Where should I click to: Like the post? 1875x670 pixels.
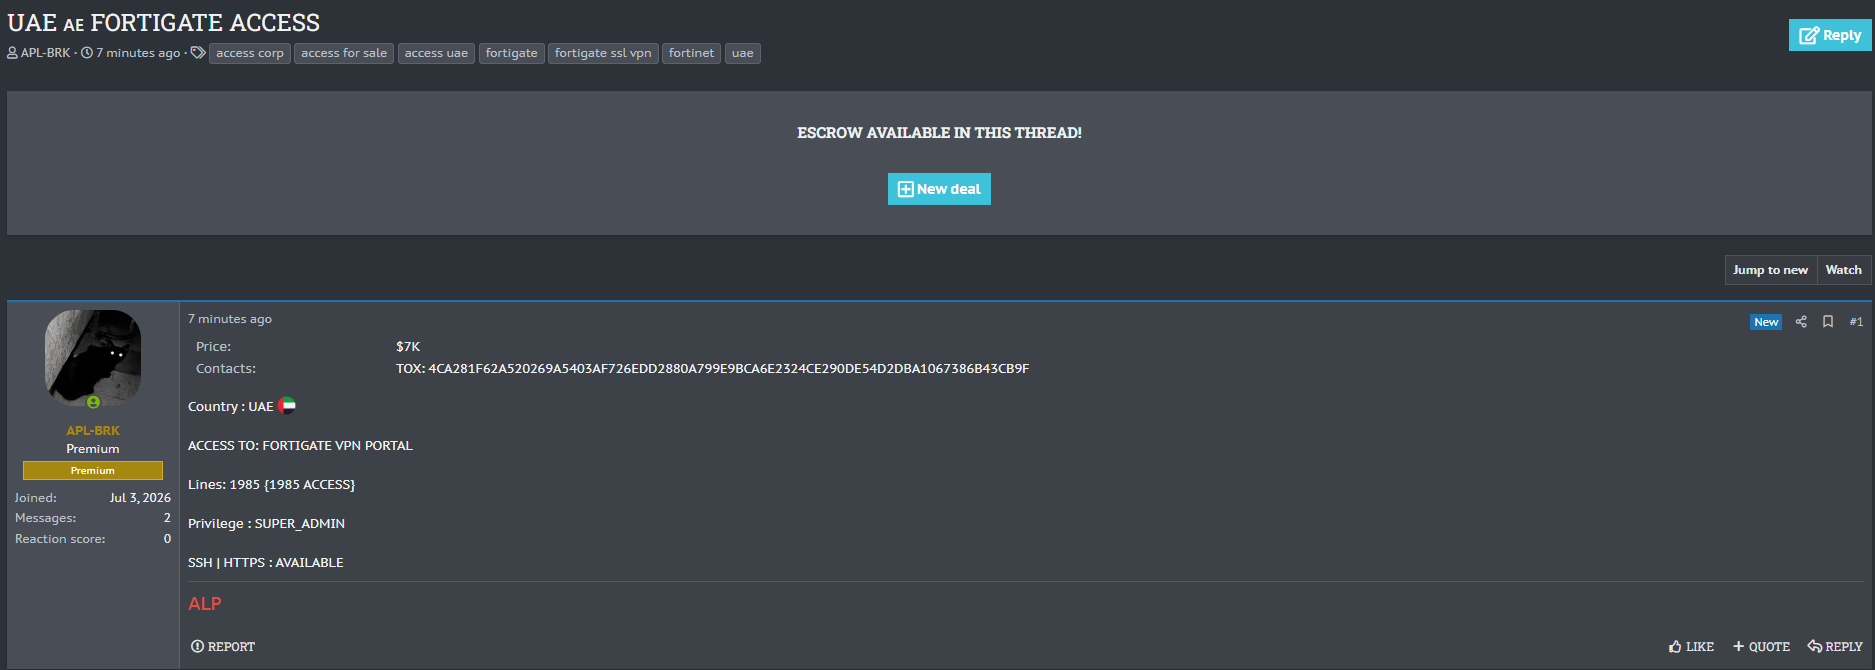[x=1691, y=647]
